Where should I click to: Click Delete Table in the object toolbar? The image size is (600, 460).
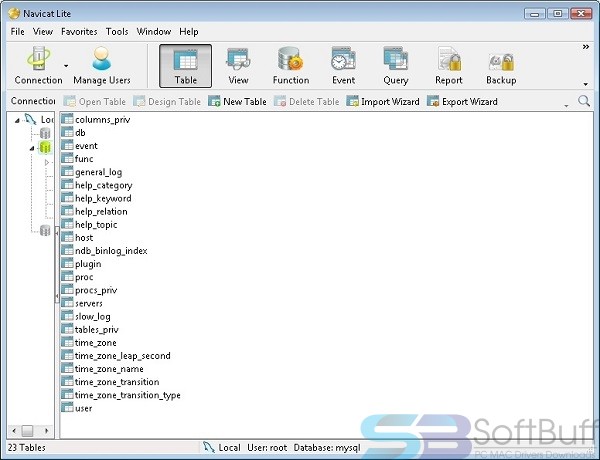coord(307,101)
